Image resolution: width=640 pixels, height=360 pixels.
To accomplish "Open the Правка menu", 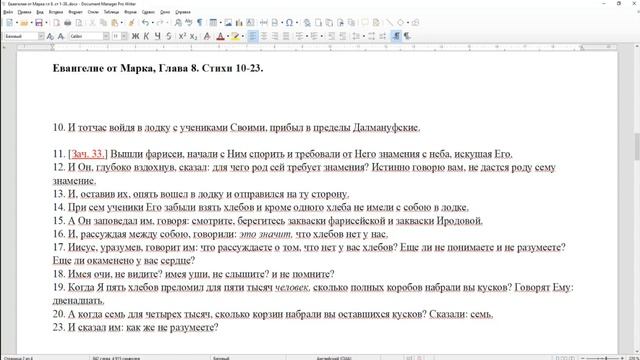I will click(x=24, y=12).
